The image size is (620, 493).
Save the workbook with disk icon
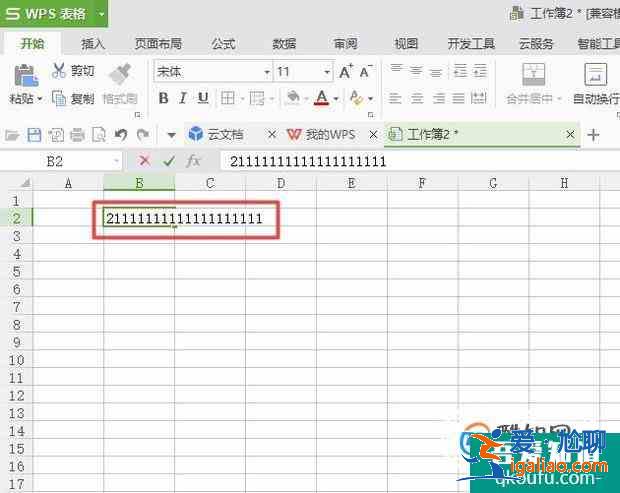tap(34, 135)
